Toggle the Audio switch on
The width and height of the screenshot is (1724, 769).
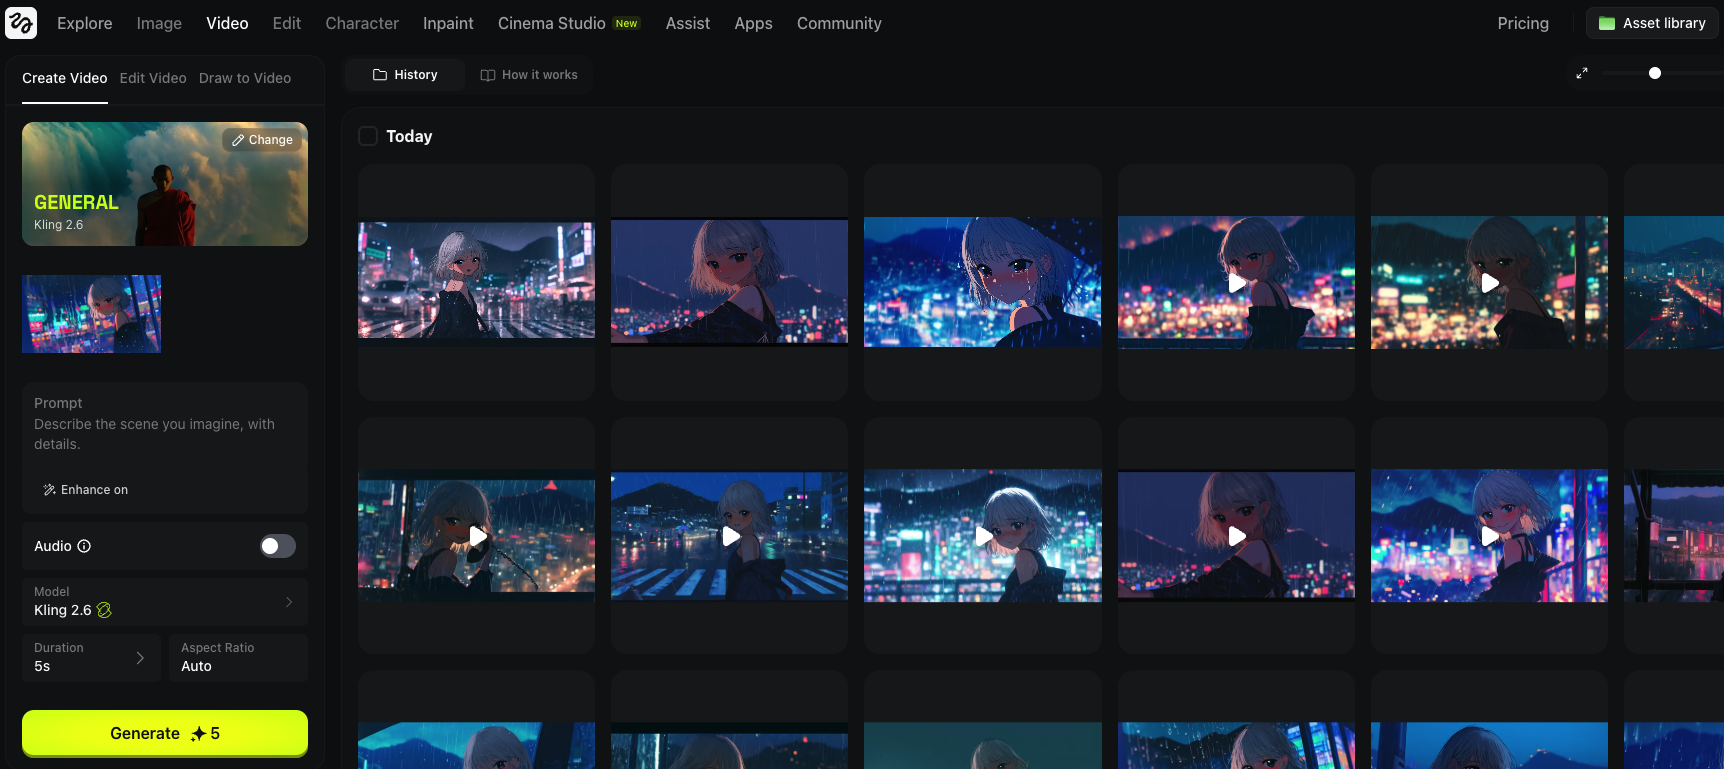point(278,546)
